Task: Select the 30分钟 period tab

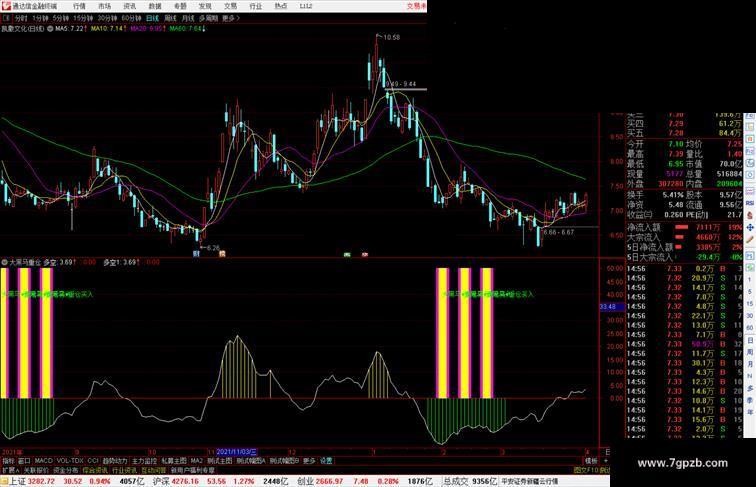Action: [107, 18]
